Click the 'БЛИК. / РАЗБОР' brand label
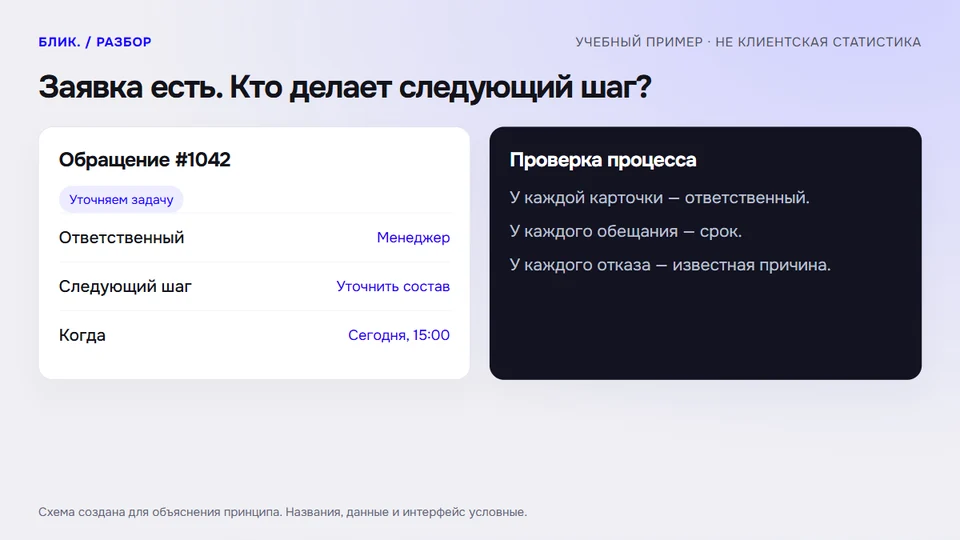Screen dimensions: 960x540 95,42
